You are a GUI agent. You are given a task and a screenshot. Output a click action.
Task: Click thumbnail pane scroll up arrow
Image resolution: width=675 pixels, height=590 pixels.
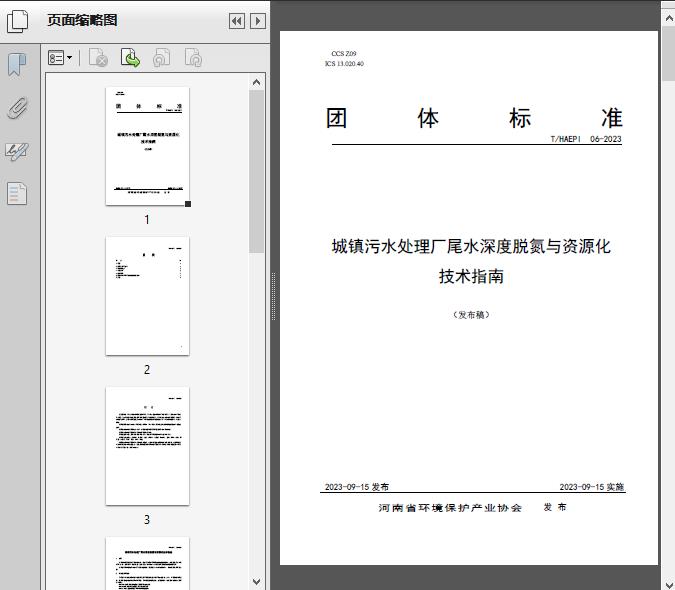tap(257, 82)
